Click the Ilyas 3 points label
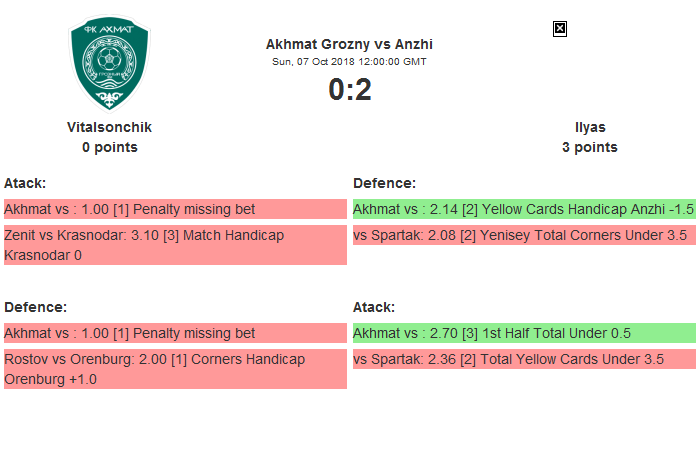Screen dimensions: 700x460 (590, 147)
